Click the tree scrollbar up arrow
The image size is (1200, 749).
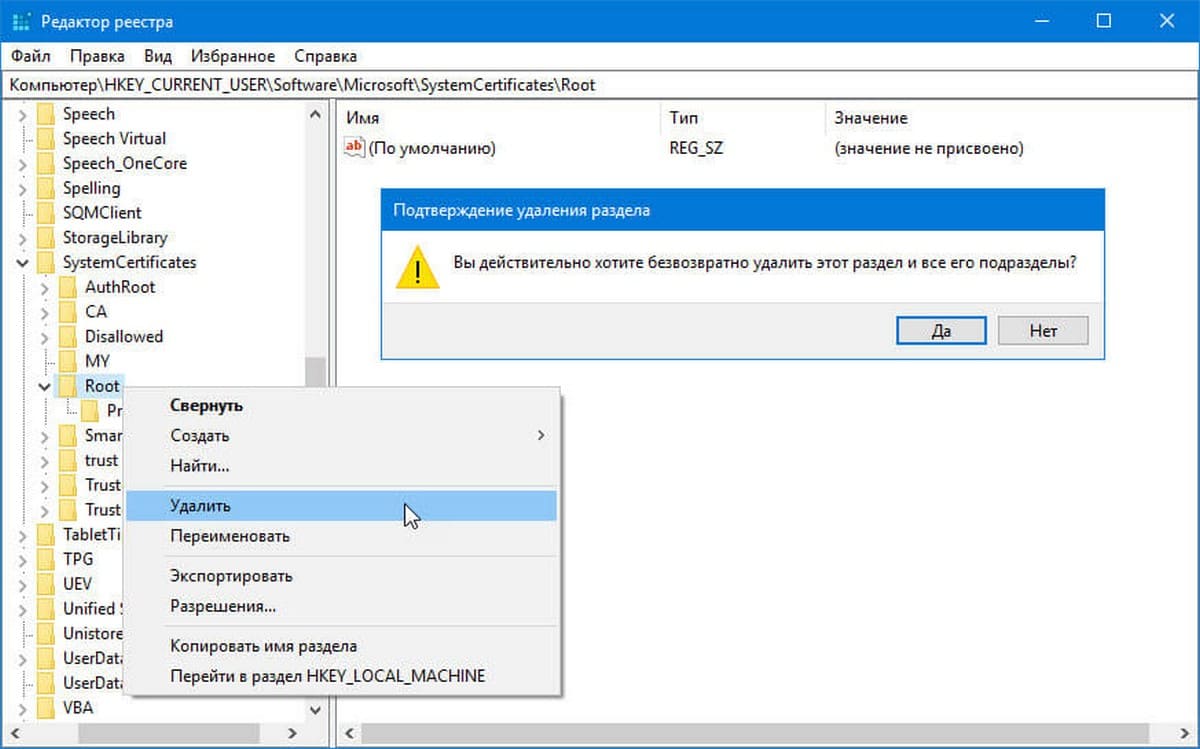[x=316, y=114]
